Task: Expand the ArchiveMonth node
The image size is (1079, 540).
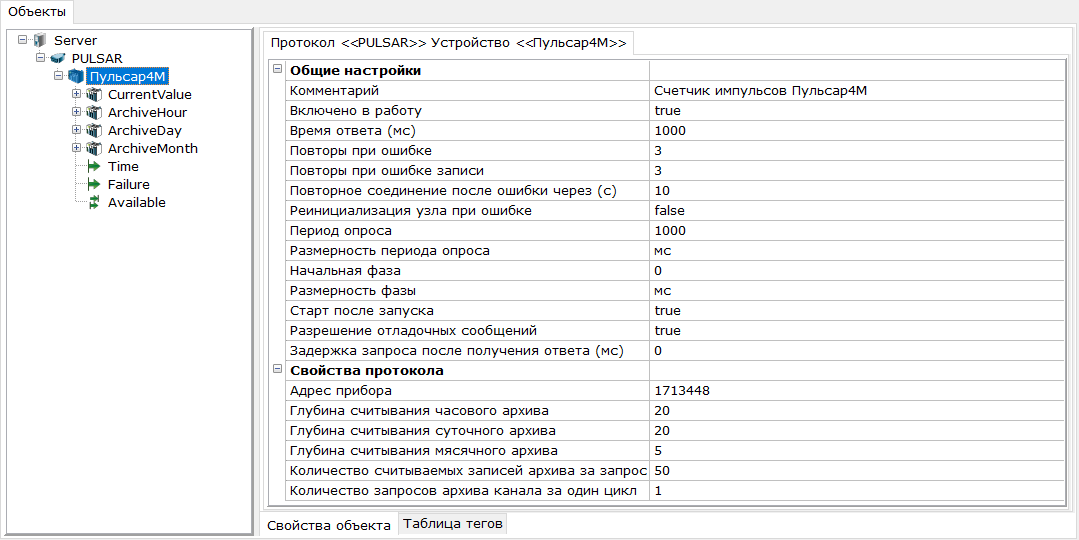Action: (76, 147)
